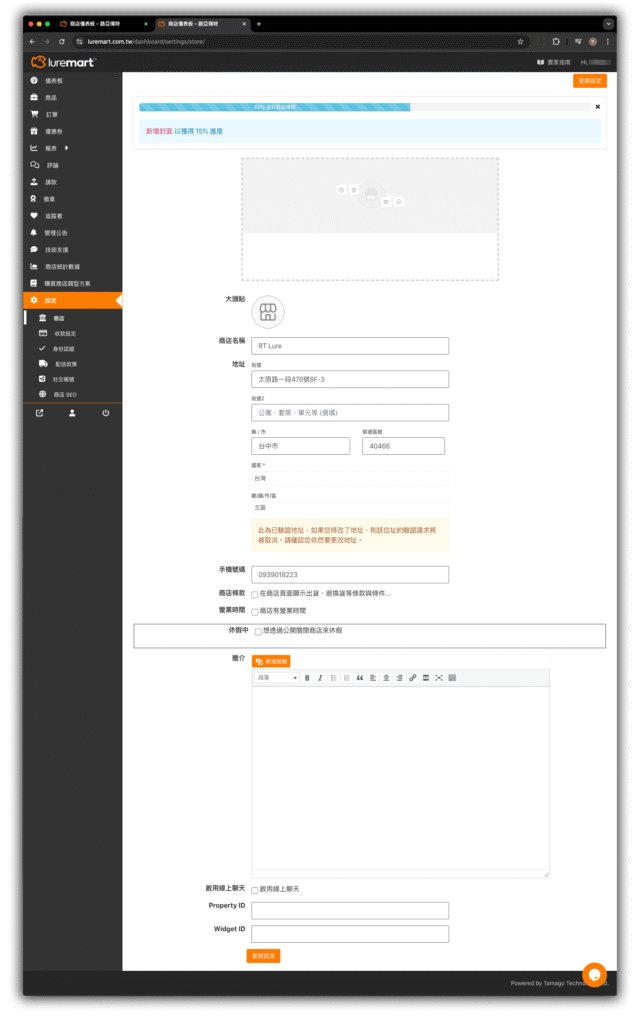Click the Bold icon in the editor toolbar

(307, 678)
